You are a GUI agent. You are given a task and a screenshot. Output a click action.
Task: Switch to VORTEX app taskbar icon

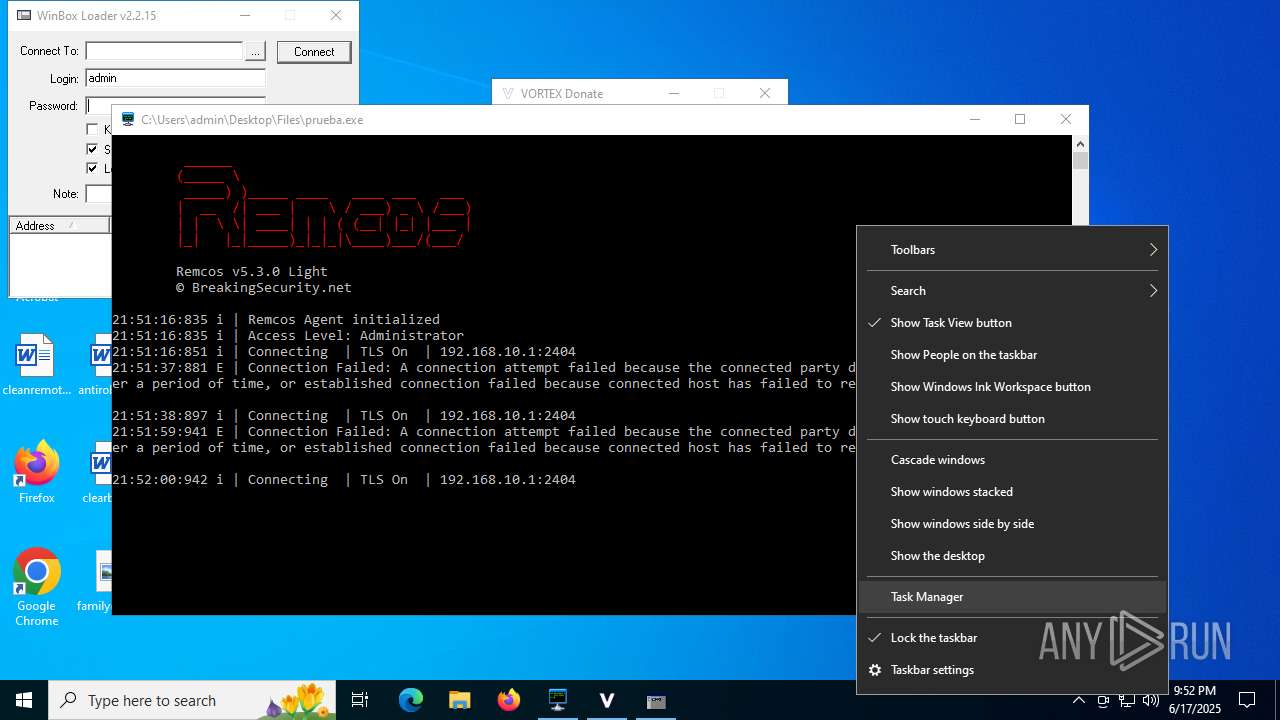coord(607,700)
